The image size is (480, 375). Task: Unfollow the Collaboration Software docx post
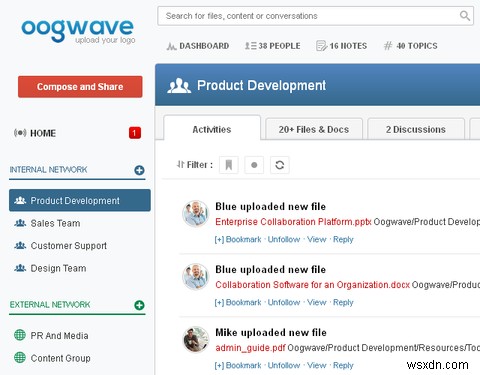coord(284,302)
